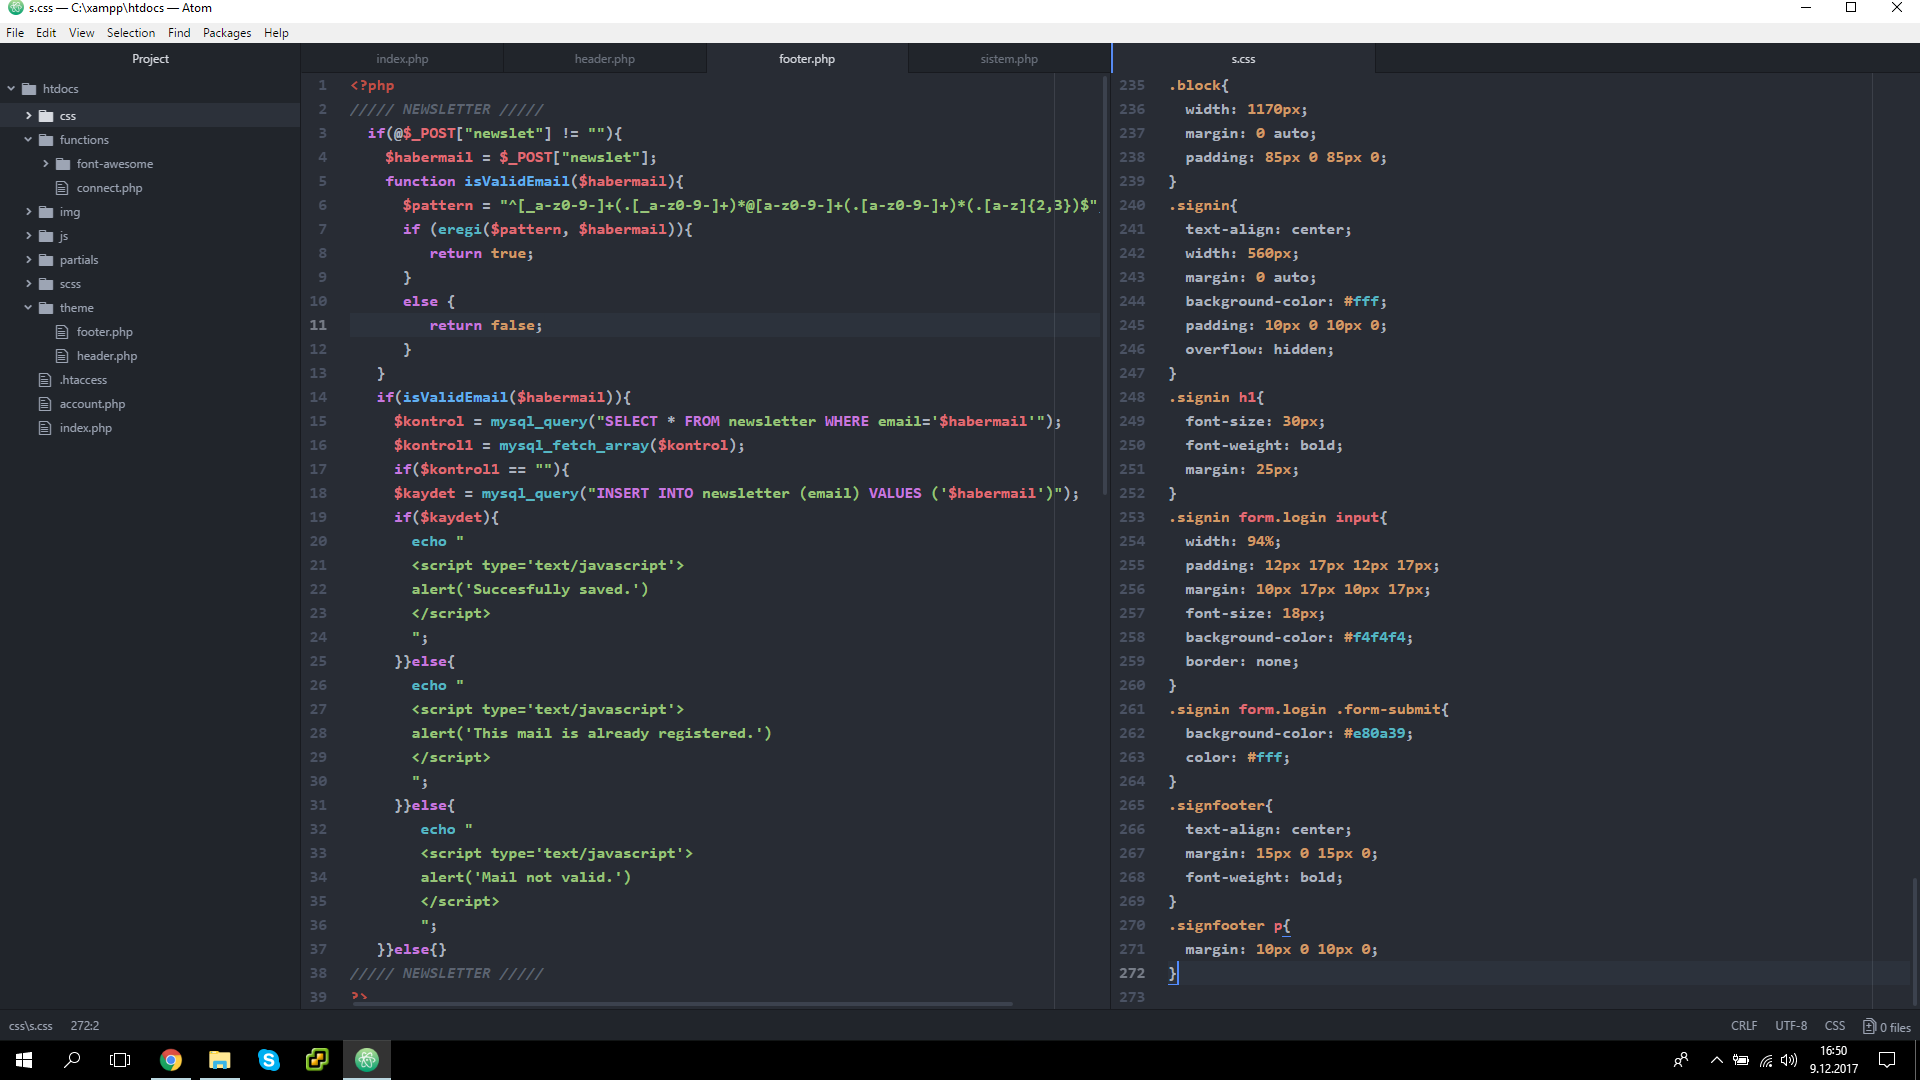This screenshot has width=1920, height=1080.
Task: Click the font-awesome folder icon
Action: point(63,164)
